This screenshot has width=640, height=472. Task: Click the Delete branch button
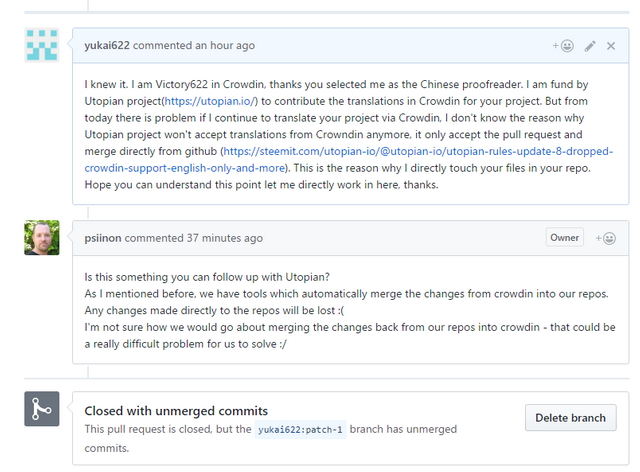pyautogui.click(x=570, y=417)
